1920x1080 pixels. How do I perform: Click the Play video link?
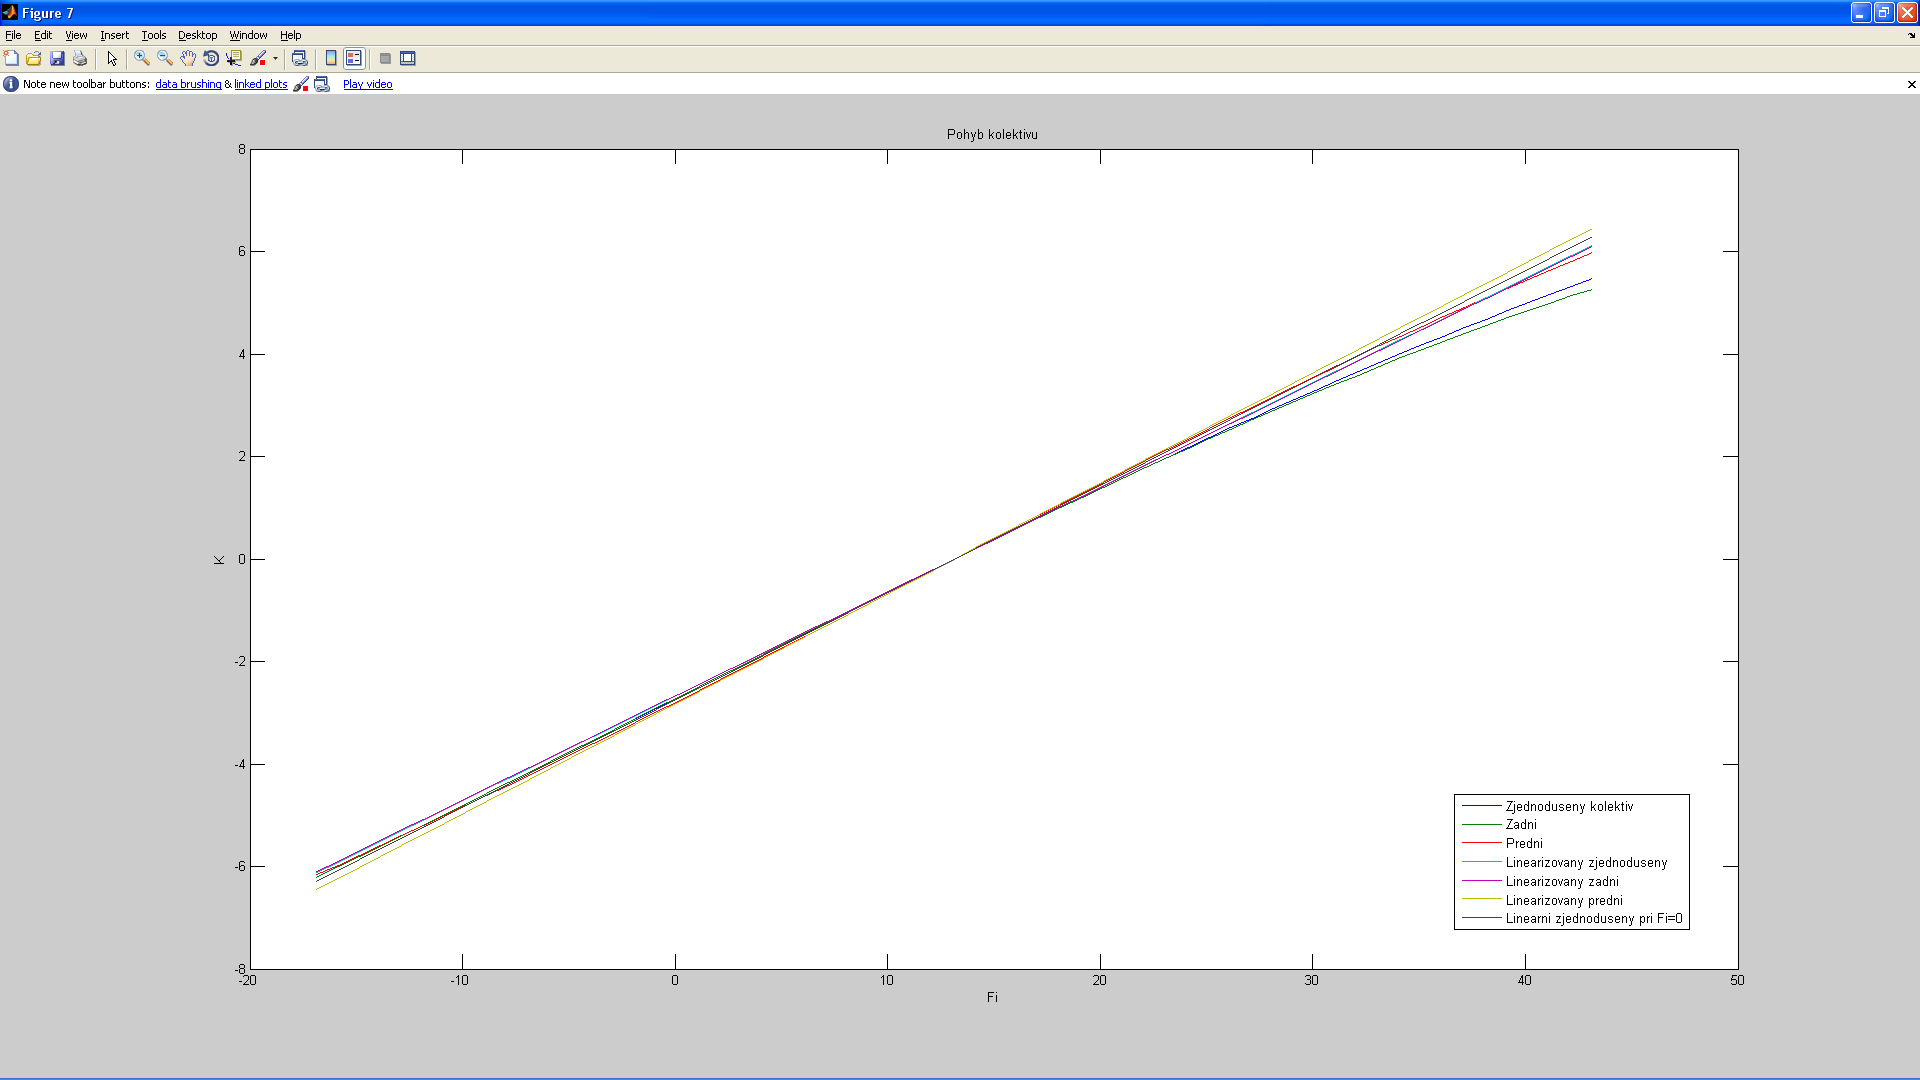tap(367, 84)
